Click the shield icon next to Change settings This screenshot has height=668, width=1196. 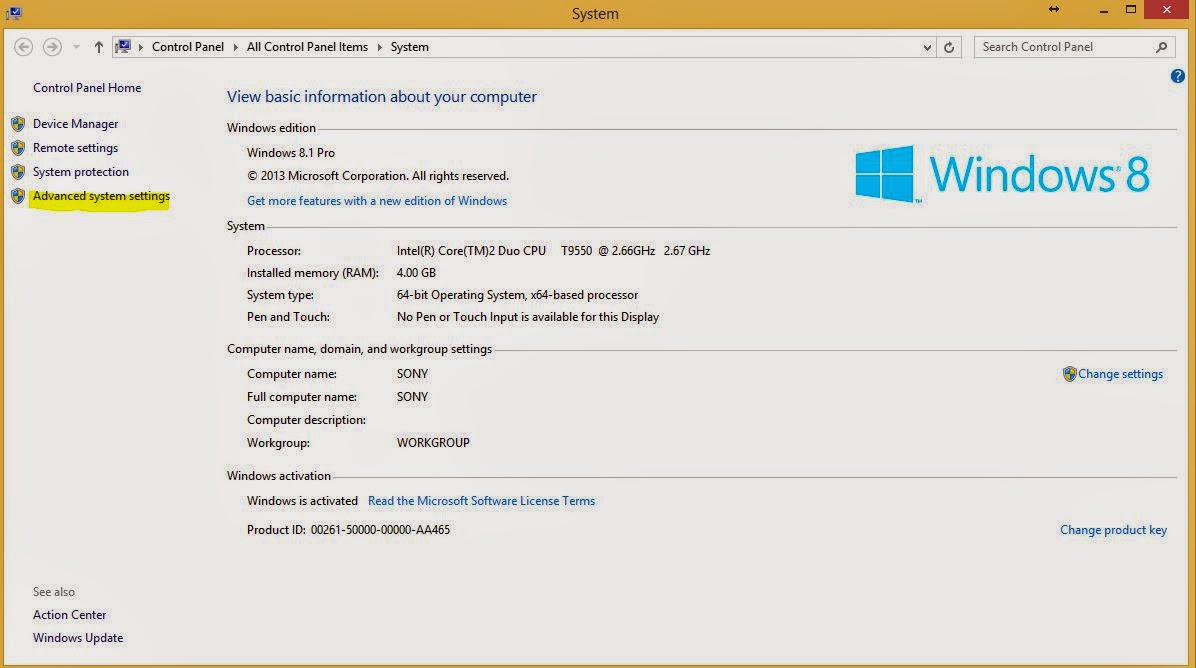click(1068, 373)
